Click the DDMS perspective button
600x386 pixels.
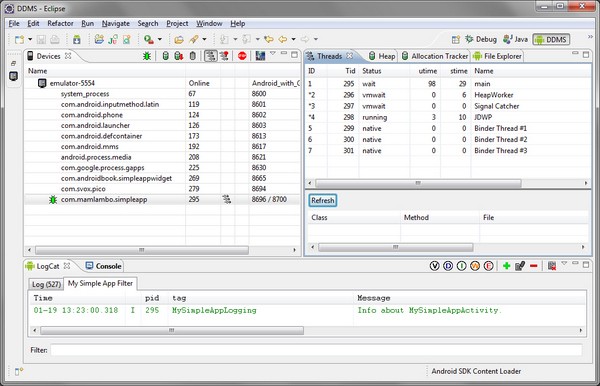tap(551, 39)
